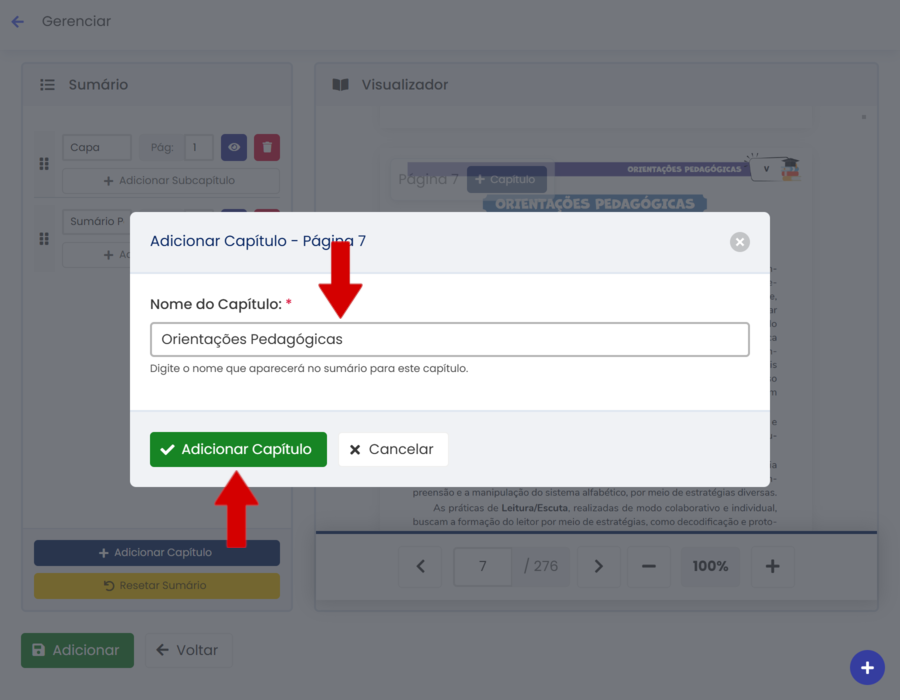Click the blue Adicionar Capítulo sidebar button
The image size is (900, 700).
157,553
